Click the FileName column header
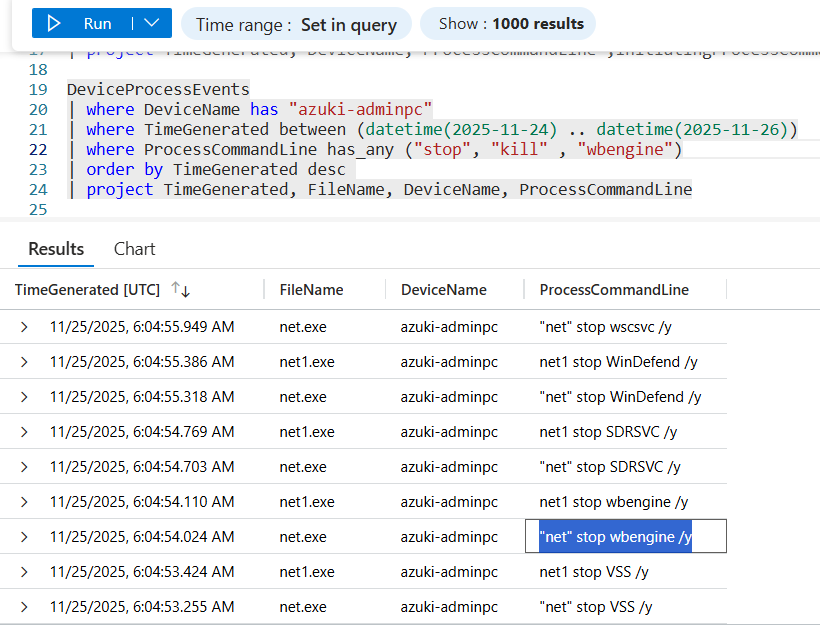The image size is (820, 631). (311, 290)
